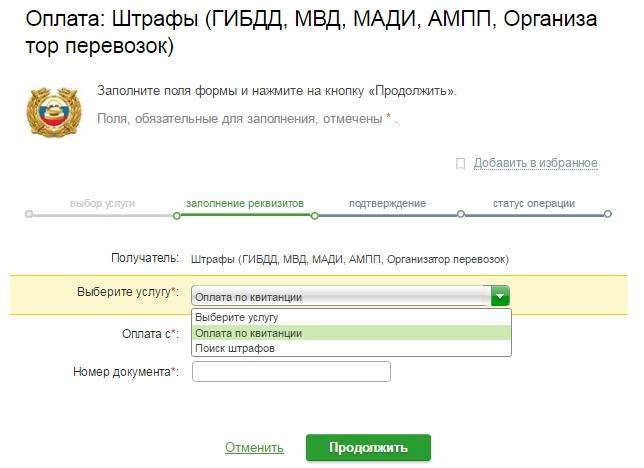Click the Номер документа input field
Image resolution: width=644 pixels, height=468 pixels.
coord(291,372)
